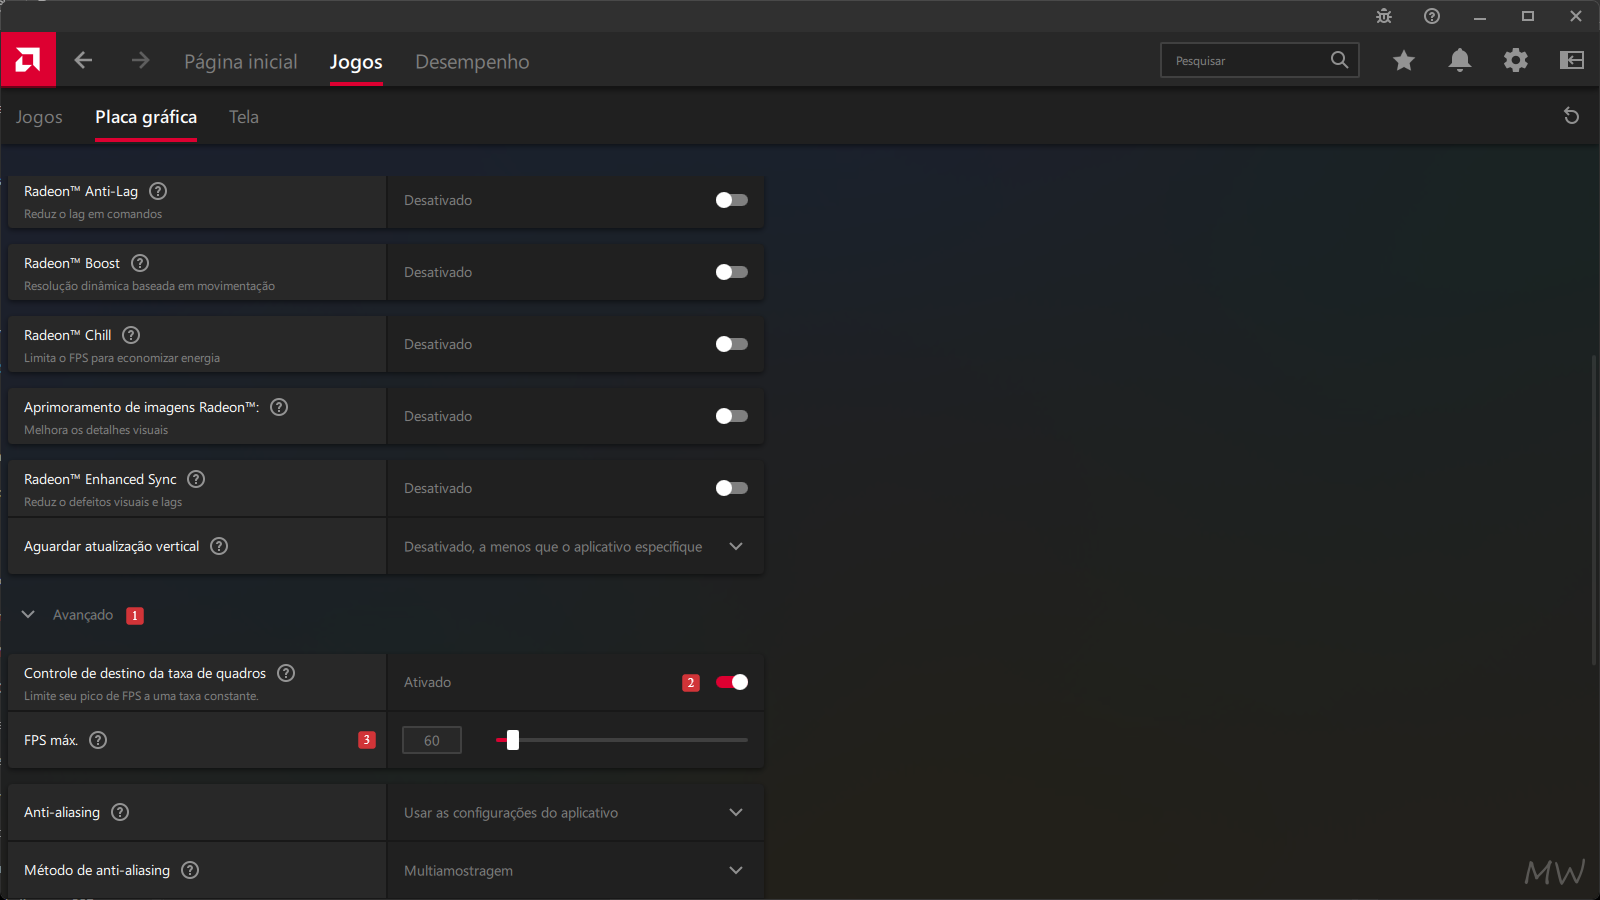Click the FPS máx. slider handle

(513, 740)
